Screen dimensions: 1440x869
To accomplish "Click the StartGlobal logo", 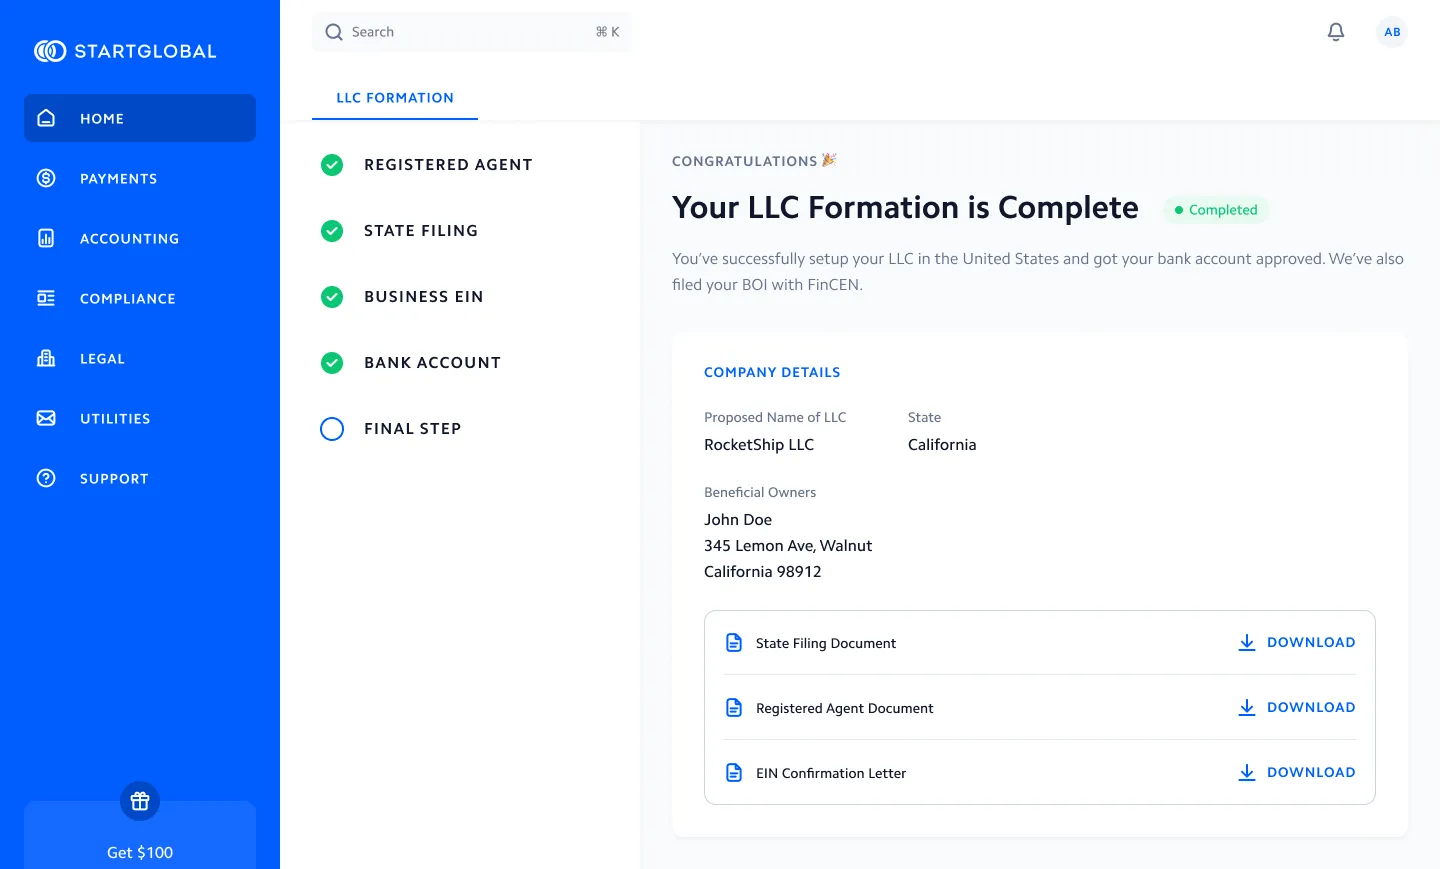I will point(125,50).
